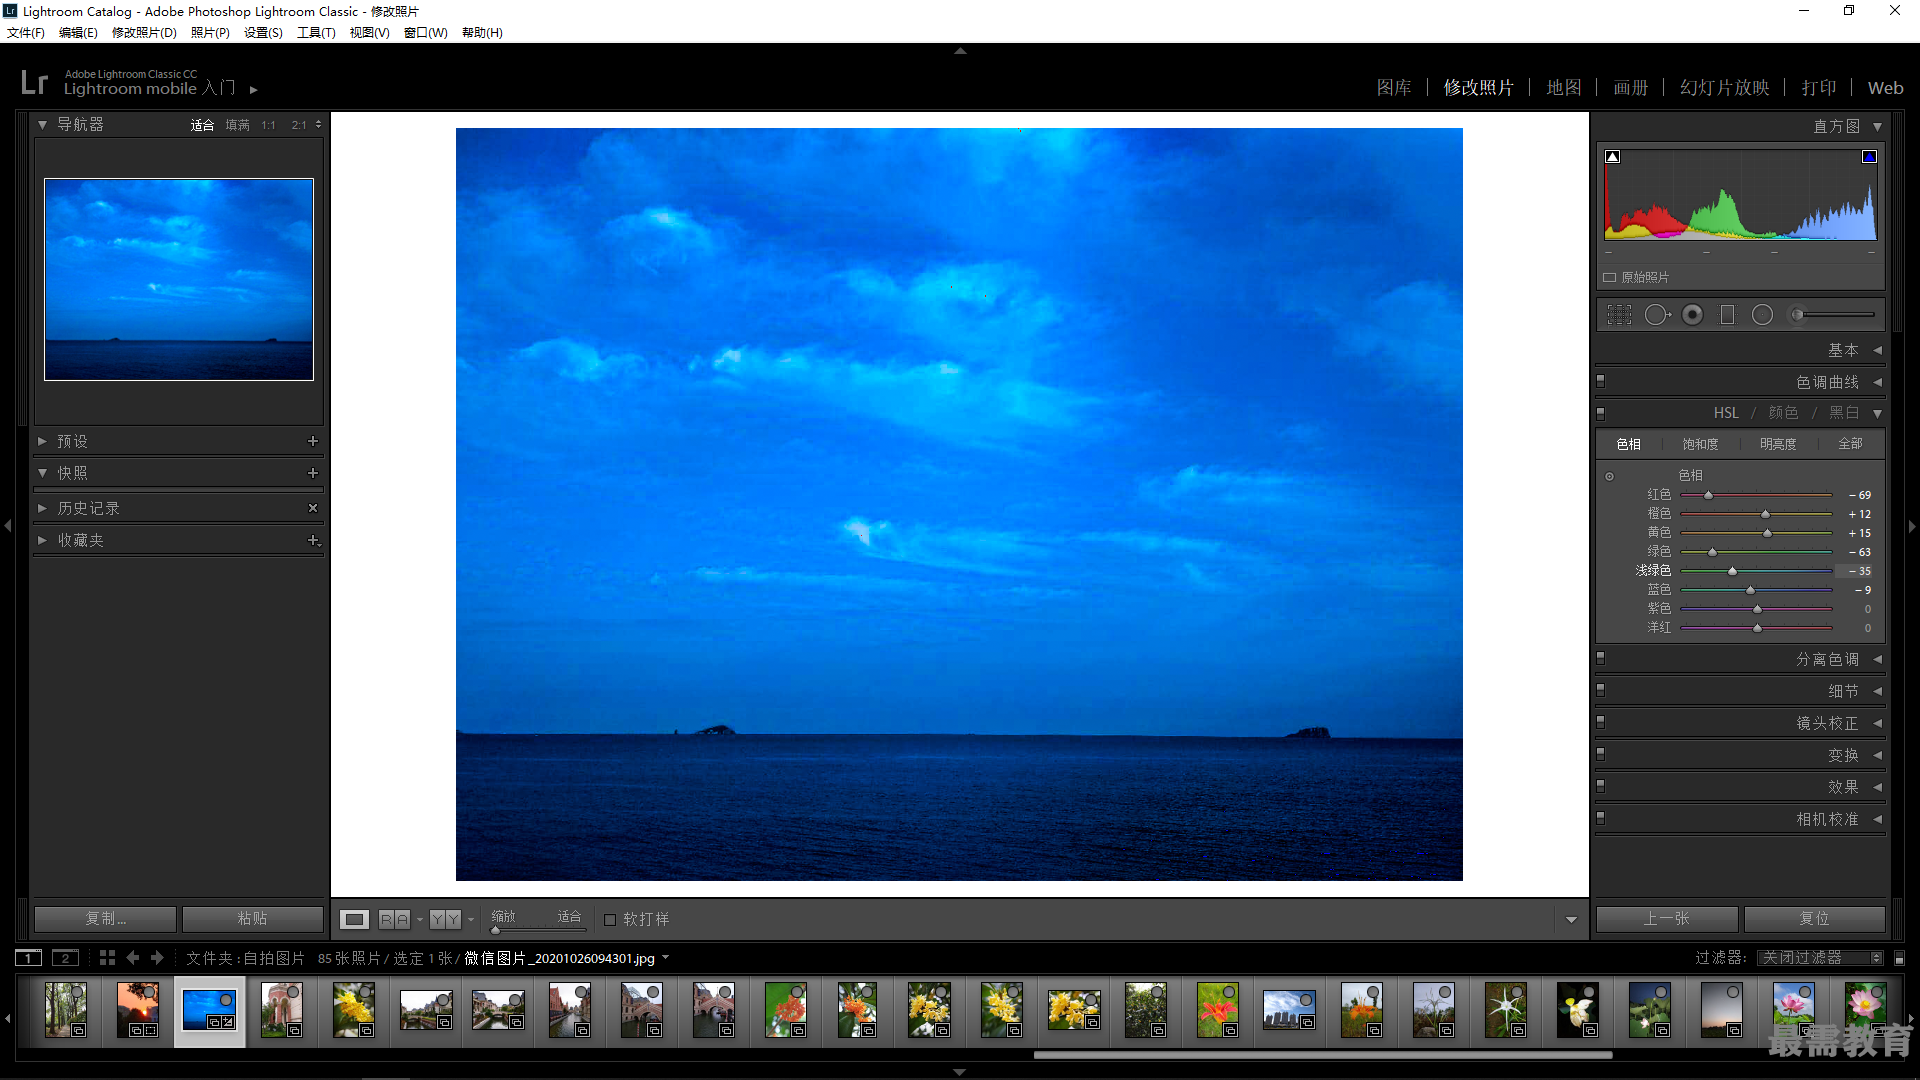Switch to the 地图 module
The height and width of the screenshot is (1080, 1920).
(1564, 88)
